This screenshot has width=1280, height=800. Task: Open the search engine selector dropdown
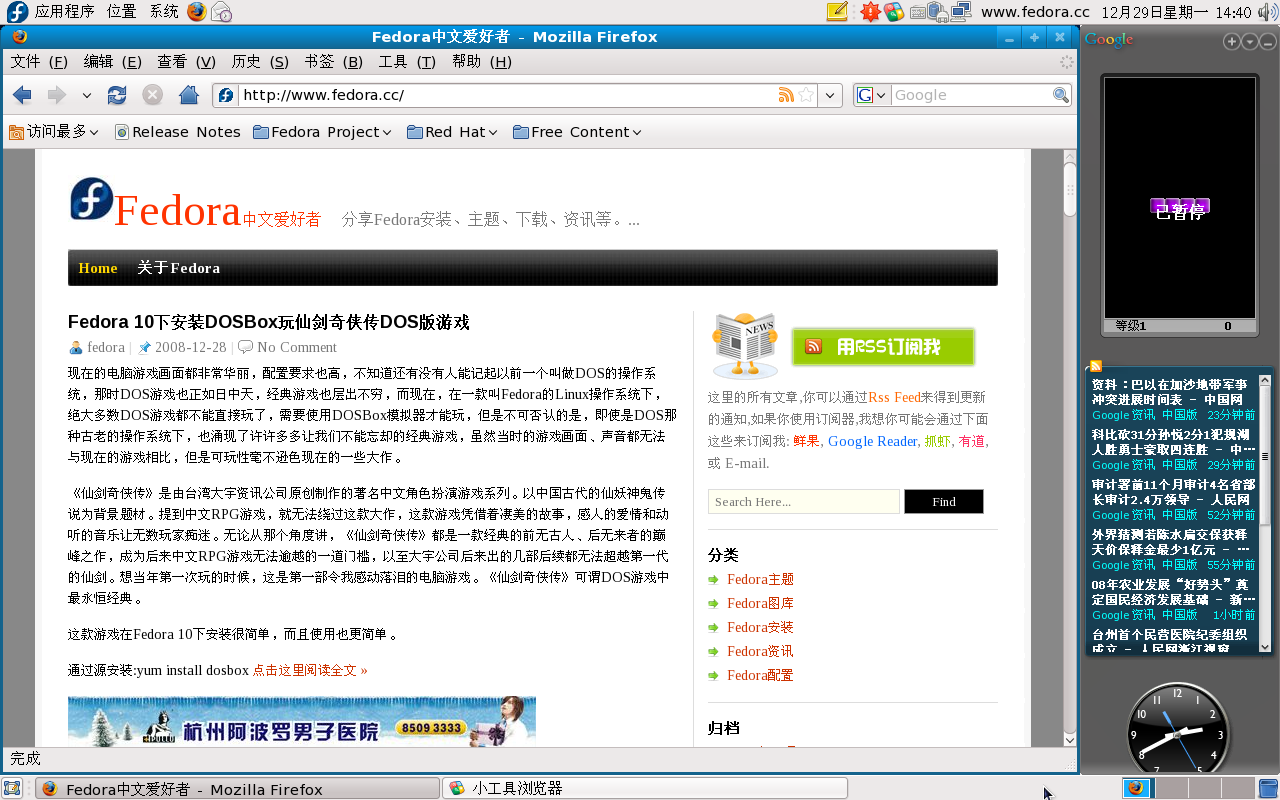pyautogui.click(x=871, y=95)
